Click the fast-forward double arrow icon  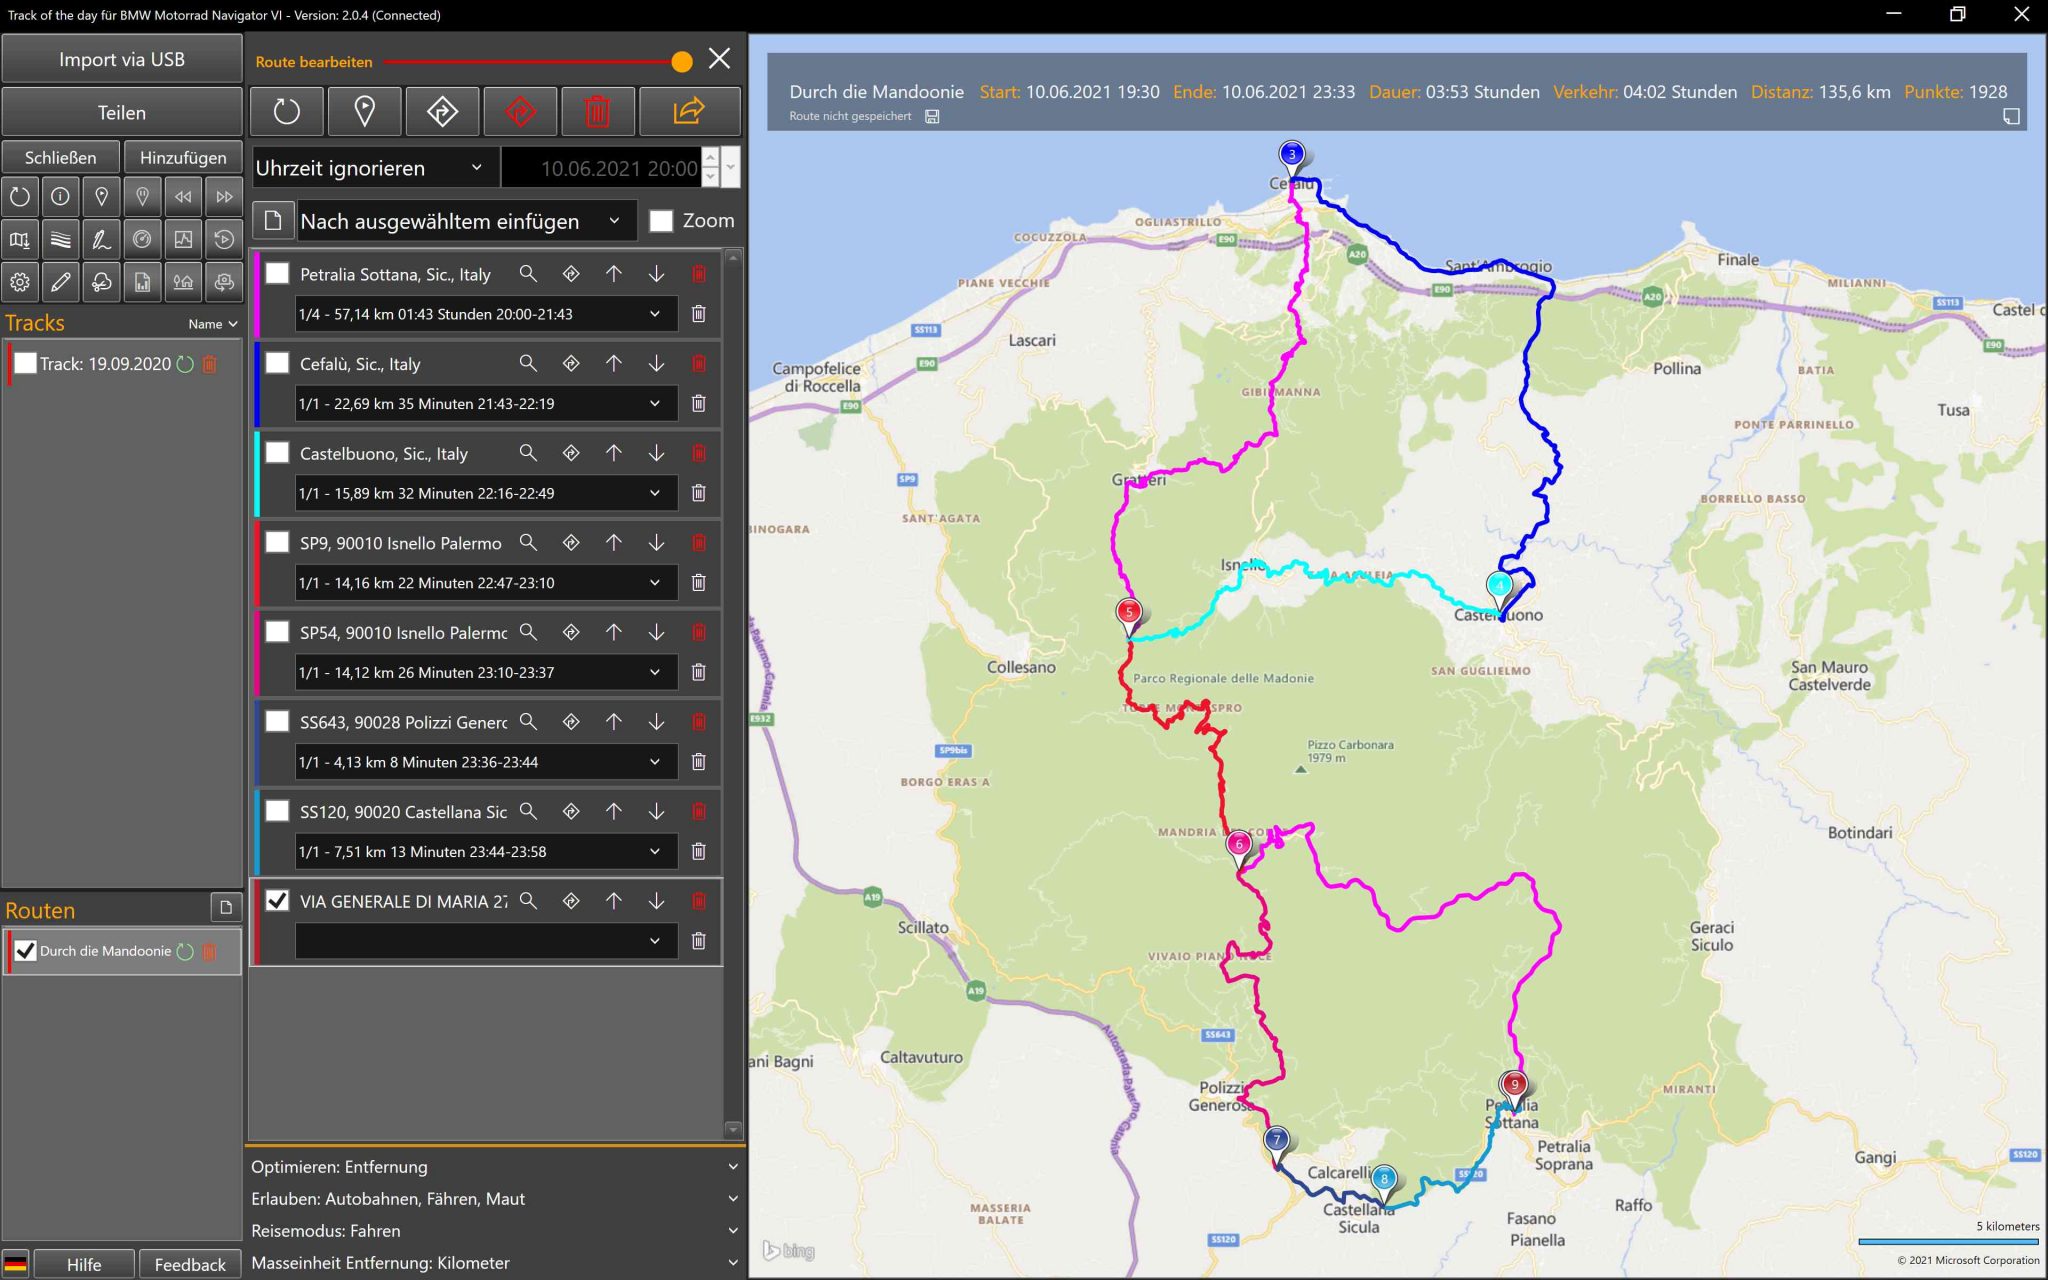pos(224,196)
